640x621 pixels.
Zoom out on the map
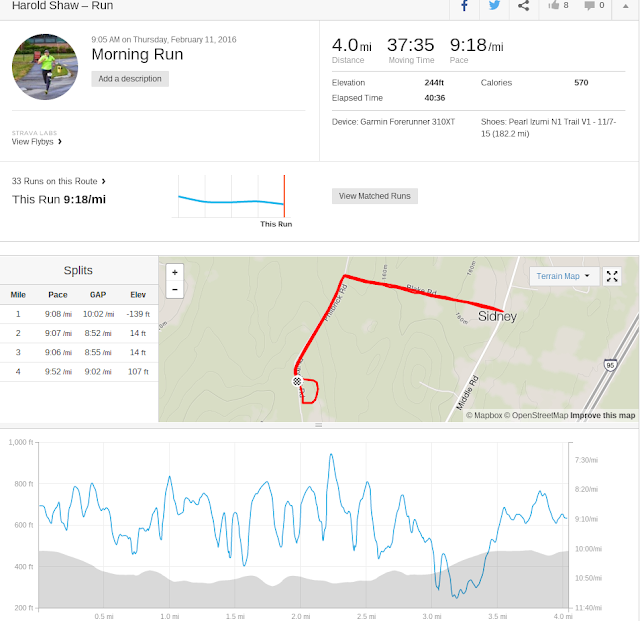coord(175,290)
